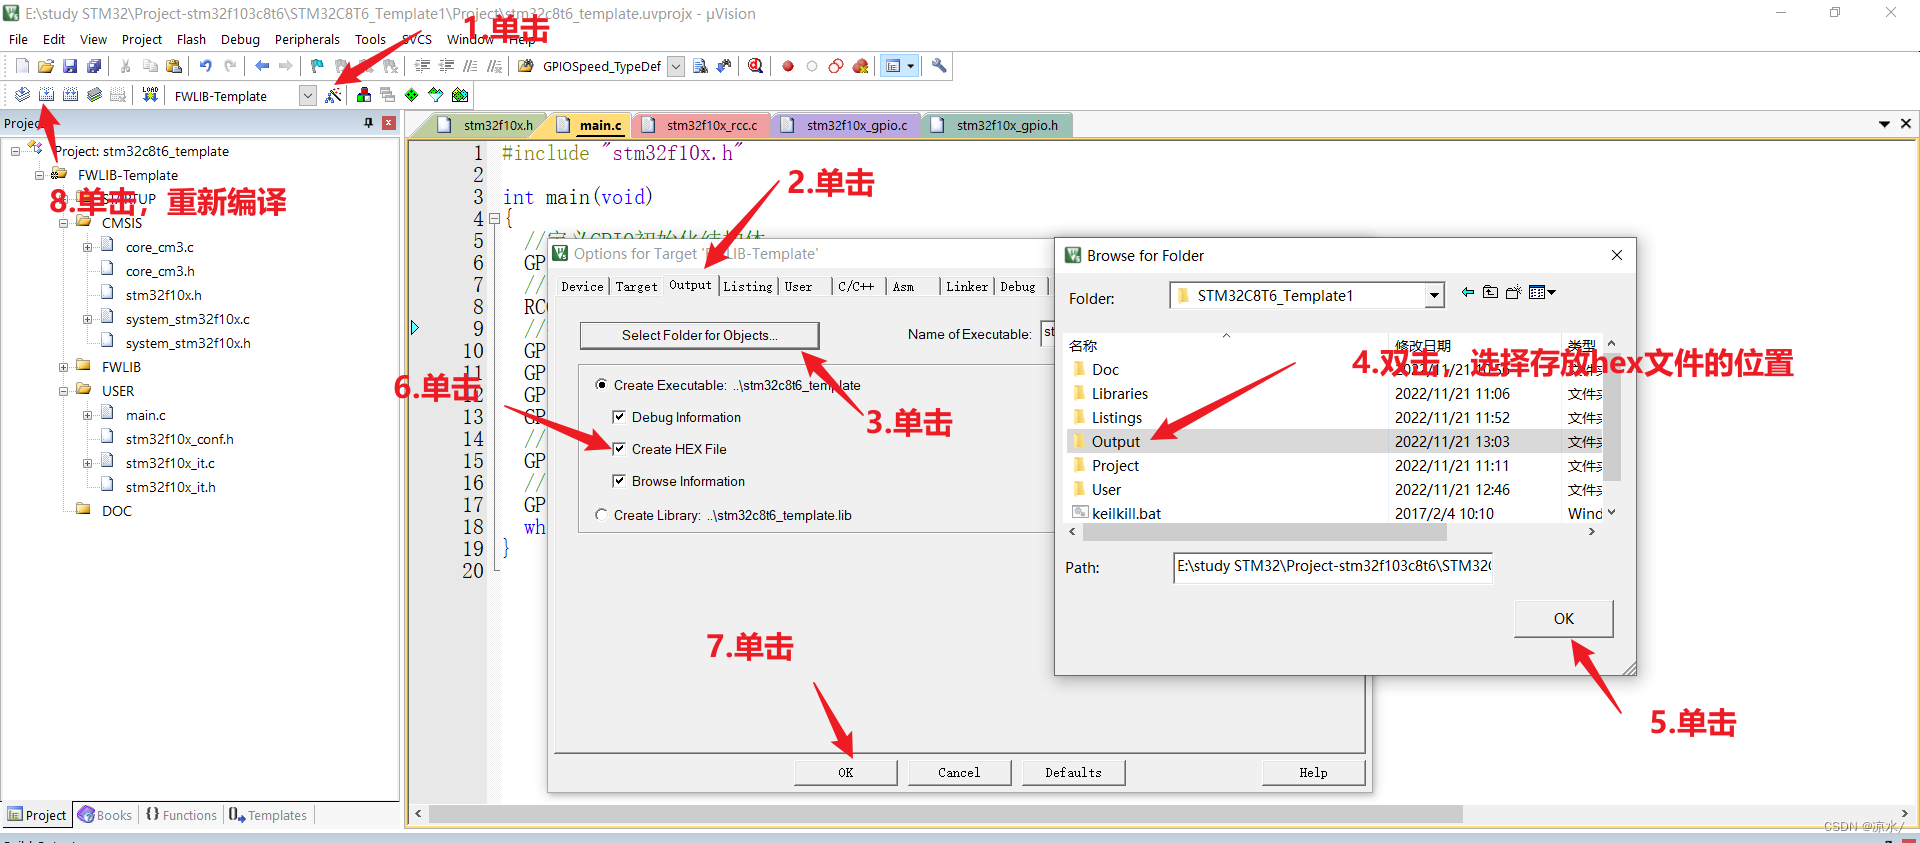Expand main.c node in project tree
Image resolution: width=1920 pixels, height=843 pixels.
coord(88,415)
